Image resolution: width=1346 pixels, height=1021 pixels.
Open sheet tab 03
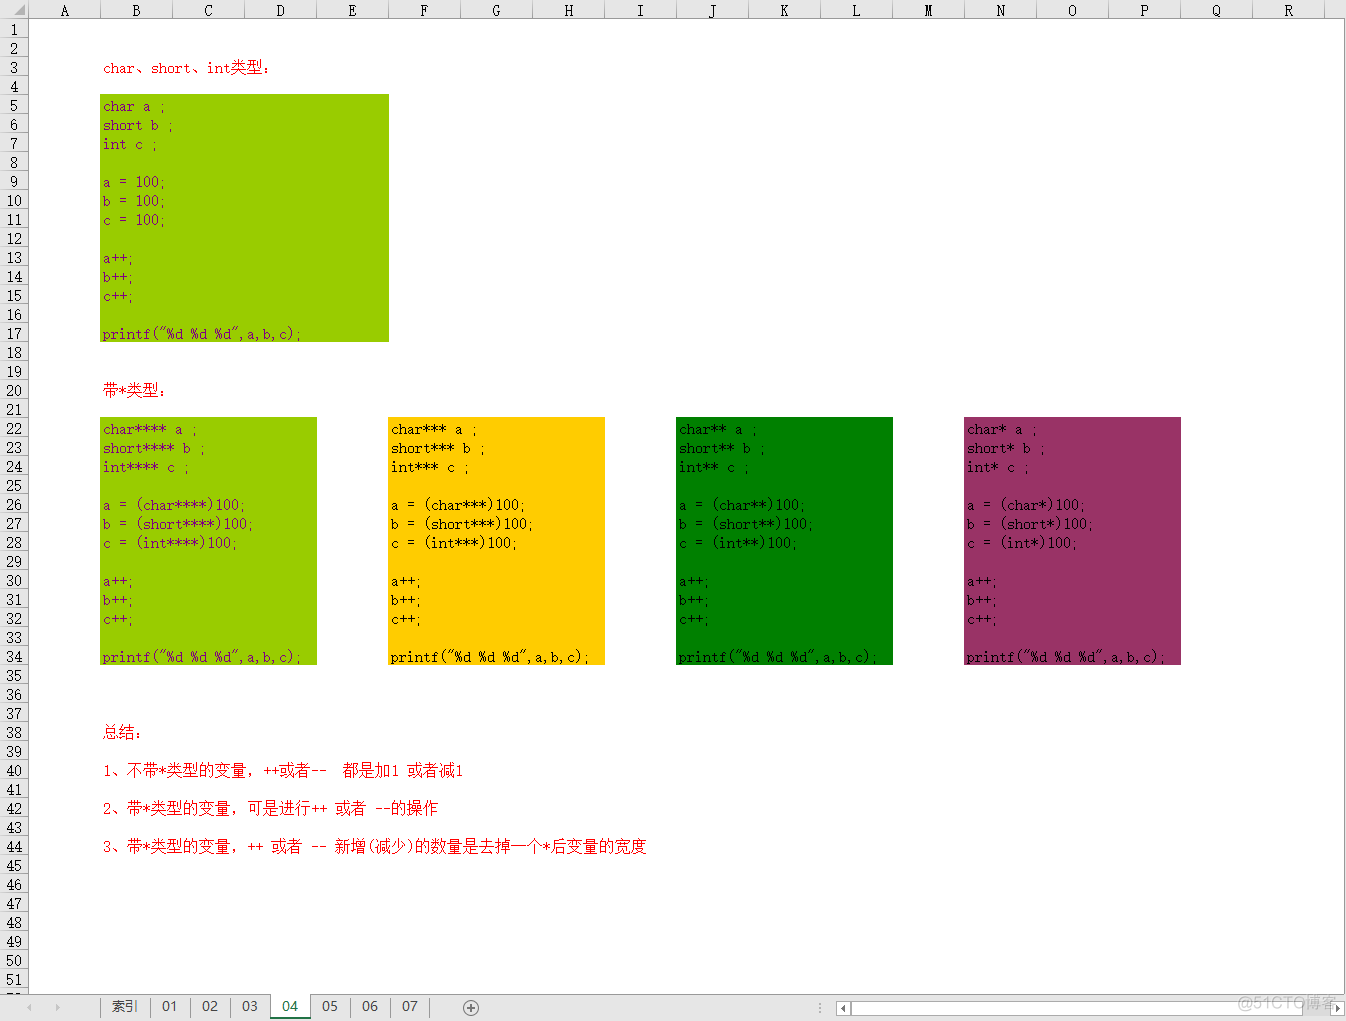250,1006
